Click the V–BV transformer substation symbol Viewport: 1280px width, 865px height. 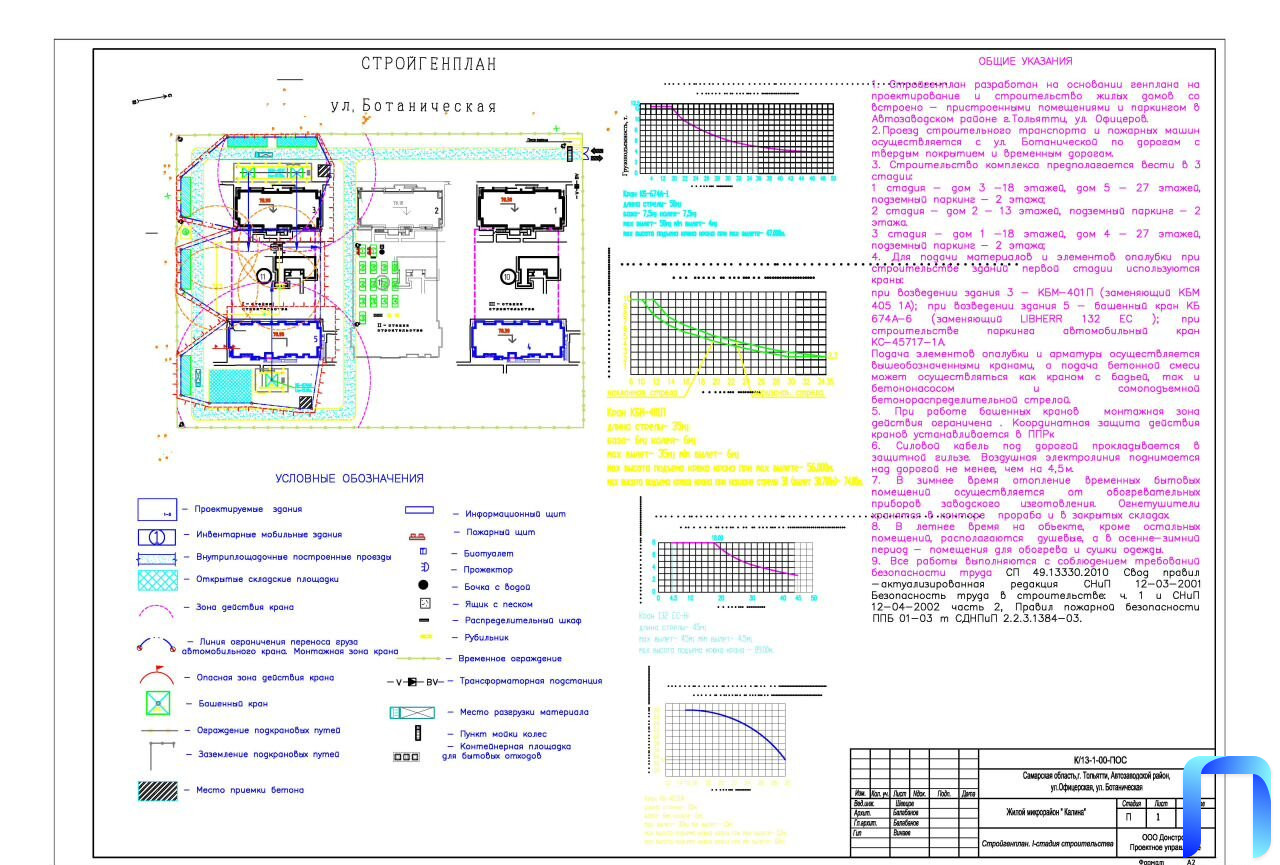(x=414, y=681)
